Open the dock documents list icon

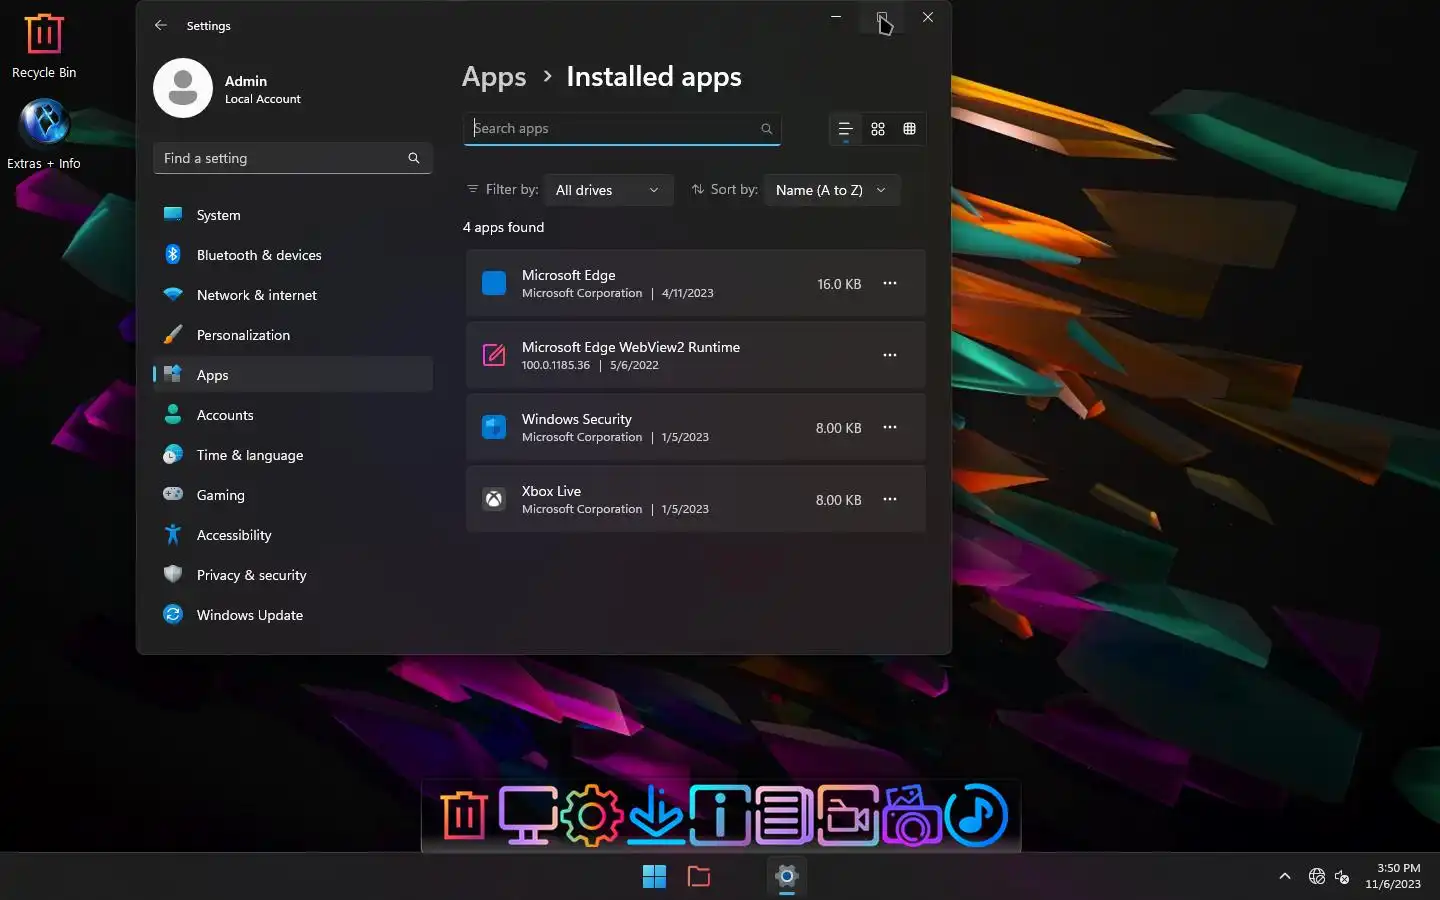(x=784, y=816)
